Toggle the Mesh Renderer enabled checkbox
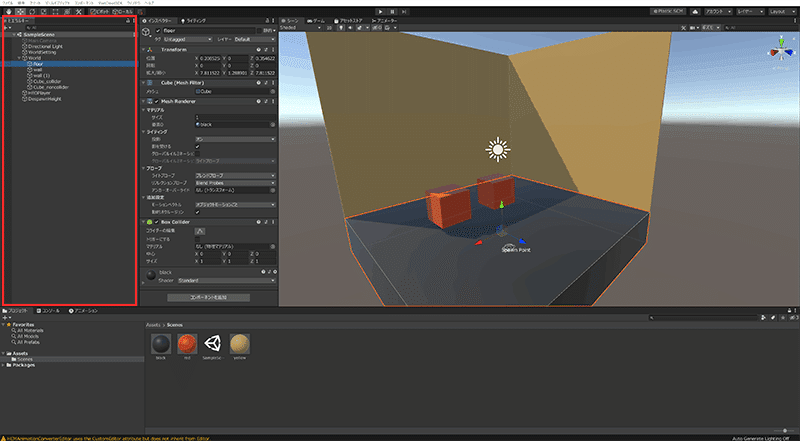Viewport: 800px width, 441px height. tap(157, 102)
